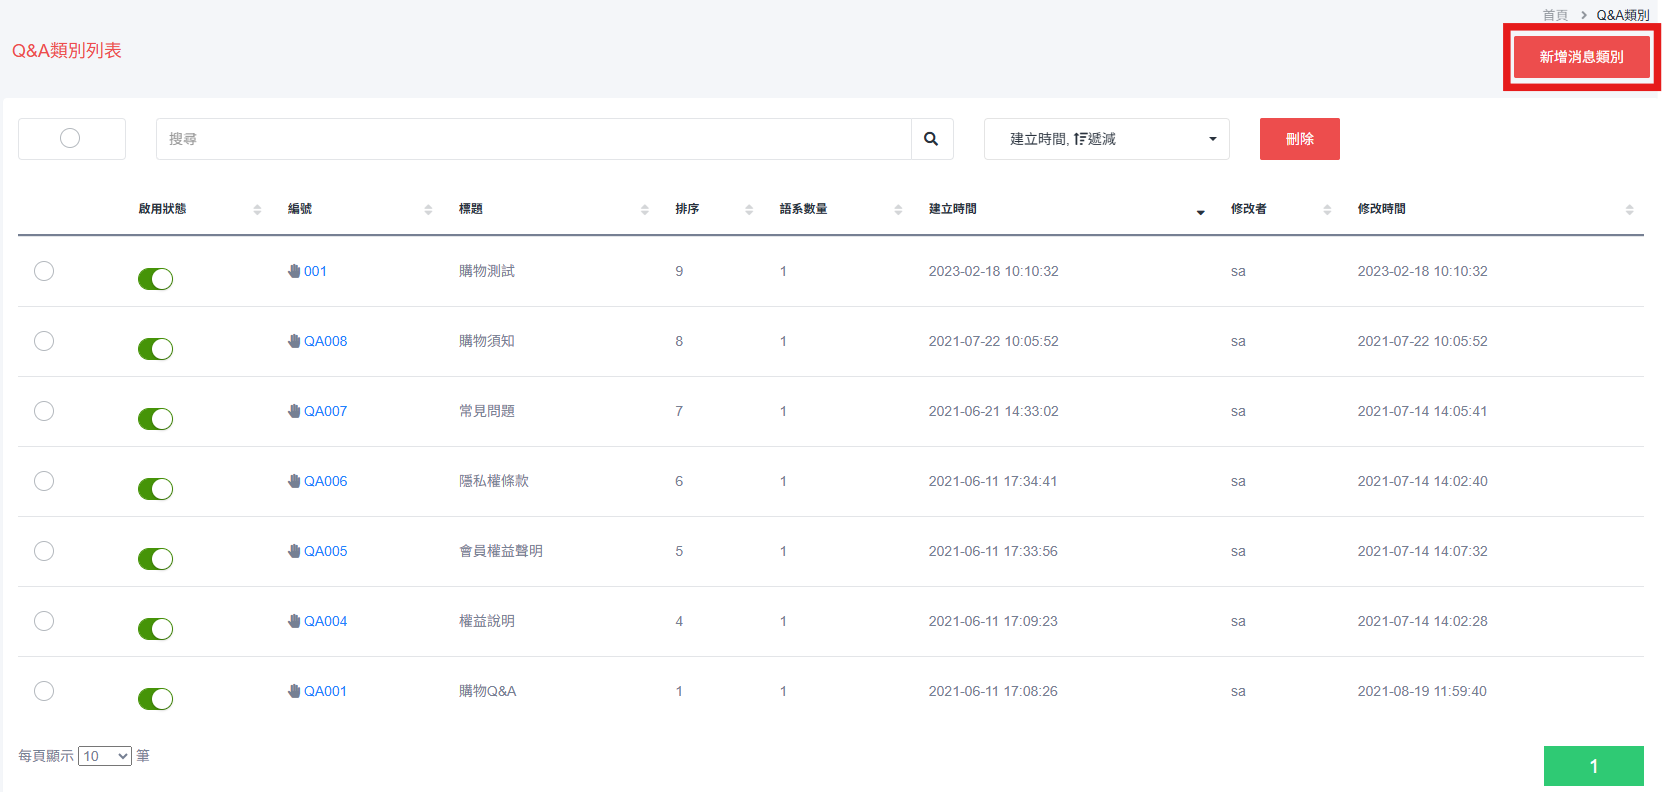Sort by 編號 column arrows
This screenshot has height=792, width=1662.
pyautogui.click(x=428, y=209)
